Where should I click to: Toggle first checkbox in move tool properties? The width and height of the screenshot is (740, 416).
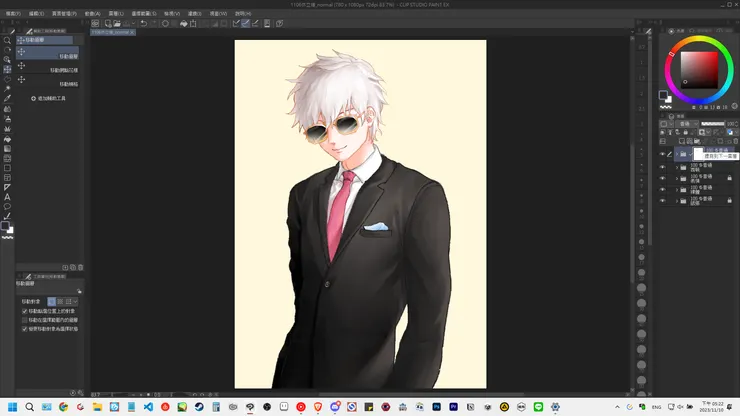point(25,311)
